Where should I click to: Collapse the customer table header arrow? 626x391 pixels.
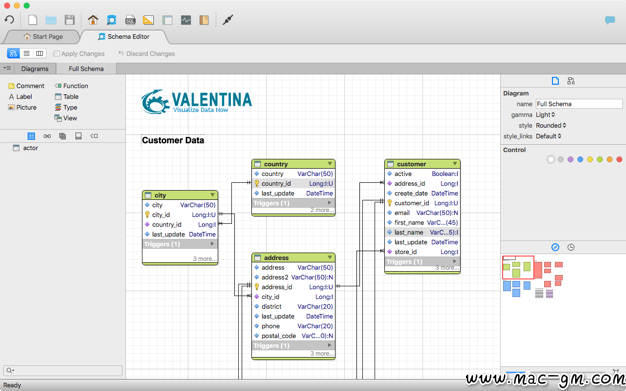(x=455, y=164)
